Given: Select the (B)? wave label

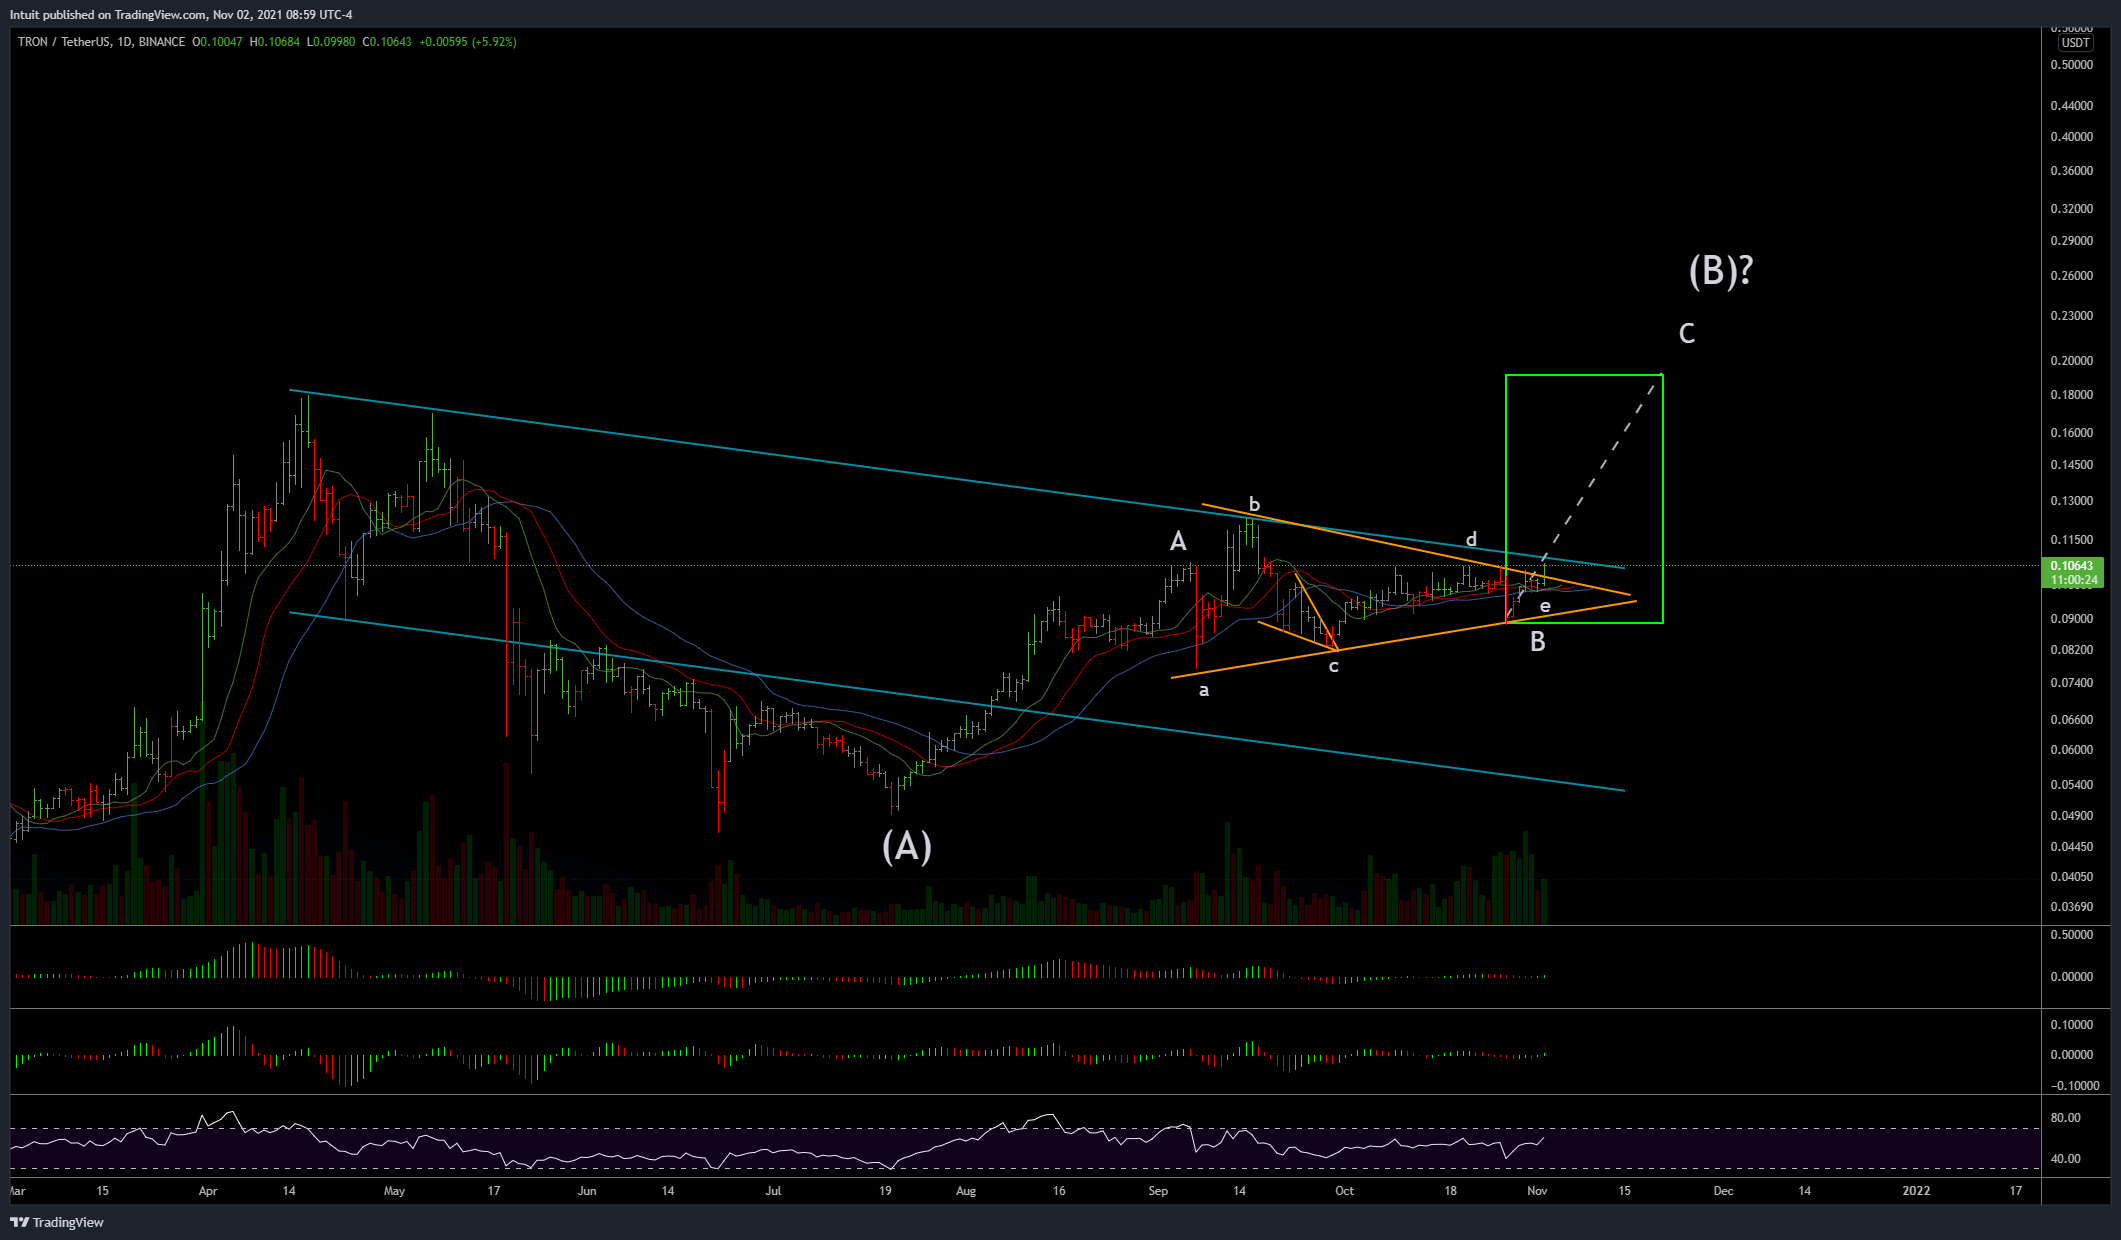Looking at the screenshot, I should (1721, 271).
